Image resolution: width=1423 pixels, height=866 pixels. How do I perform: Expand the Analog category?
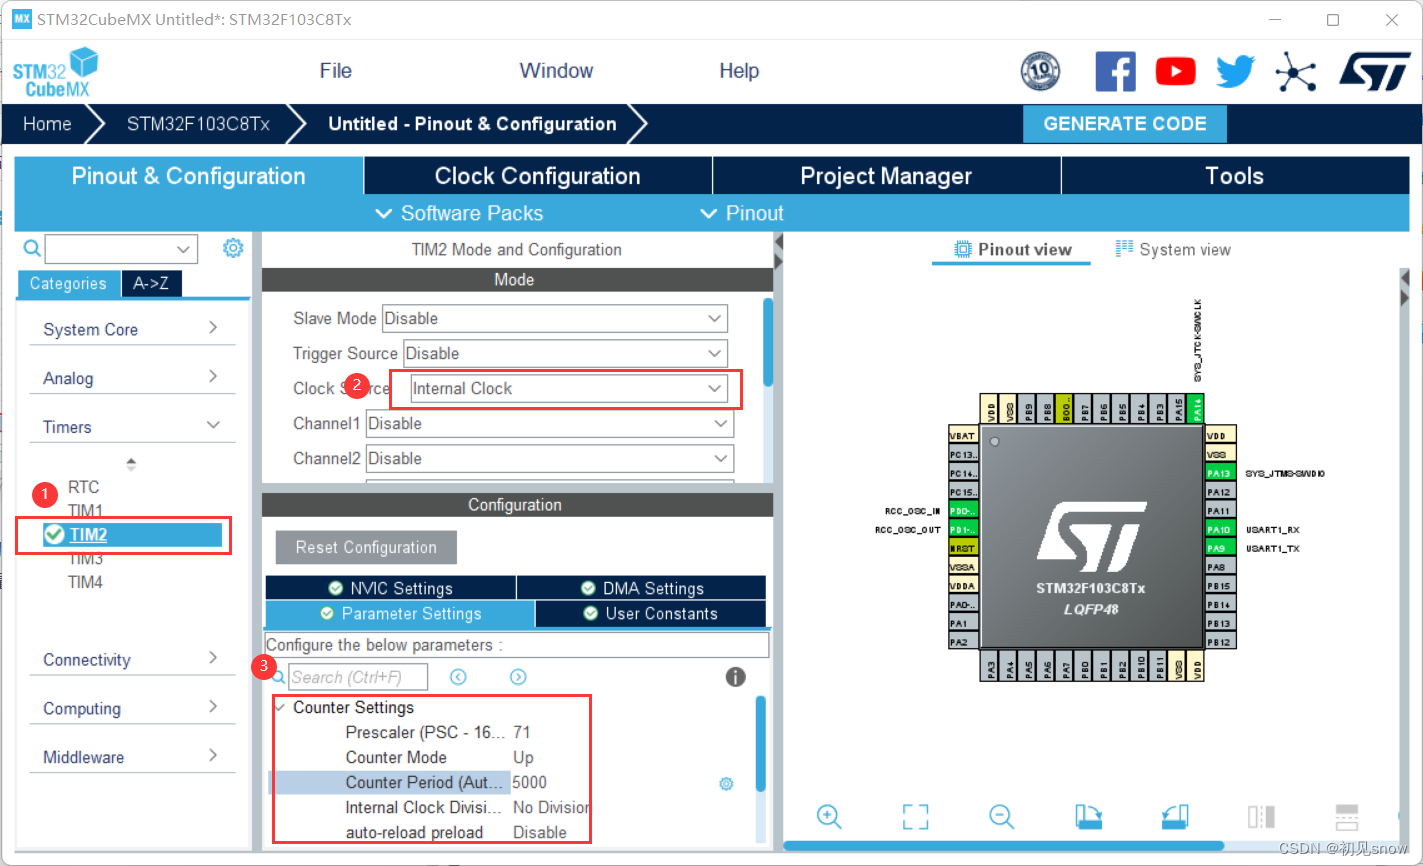[x=131, y=378]
